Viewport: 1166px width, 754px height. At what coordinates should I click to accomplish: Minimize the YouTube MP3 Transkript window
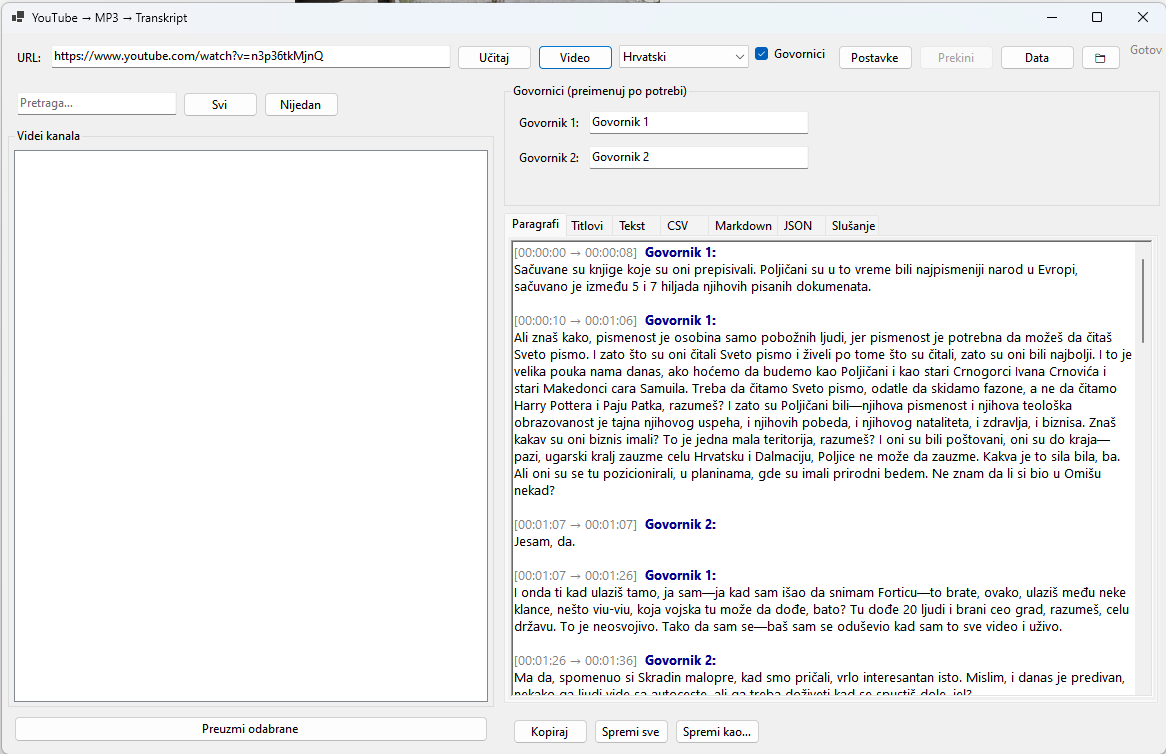[1051, 17]
